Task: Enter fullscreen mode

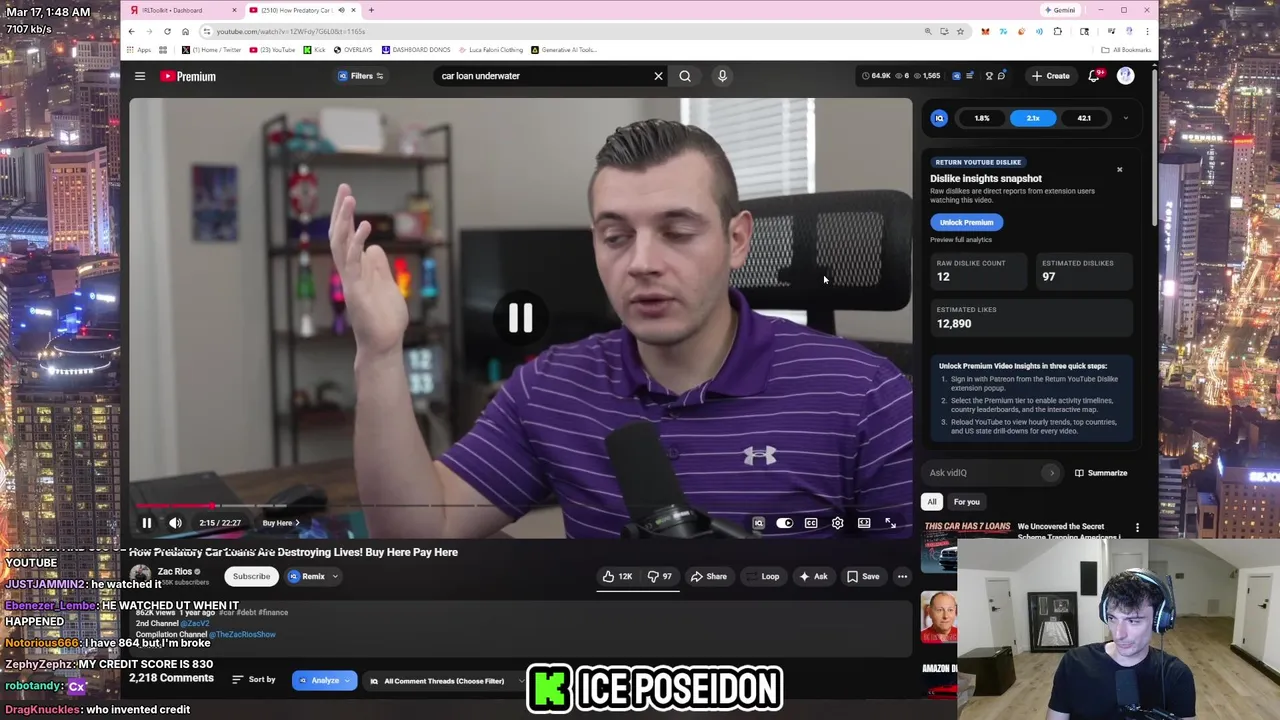Action: point(890,523)
